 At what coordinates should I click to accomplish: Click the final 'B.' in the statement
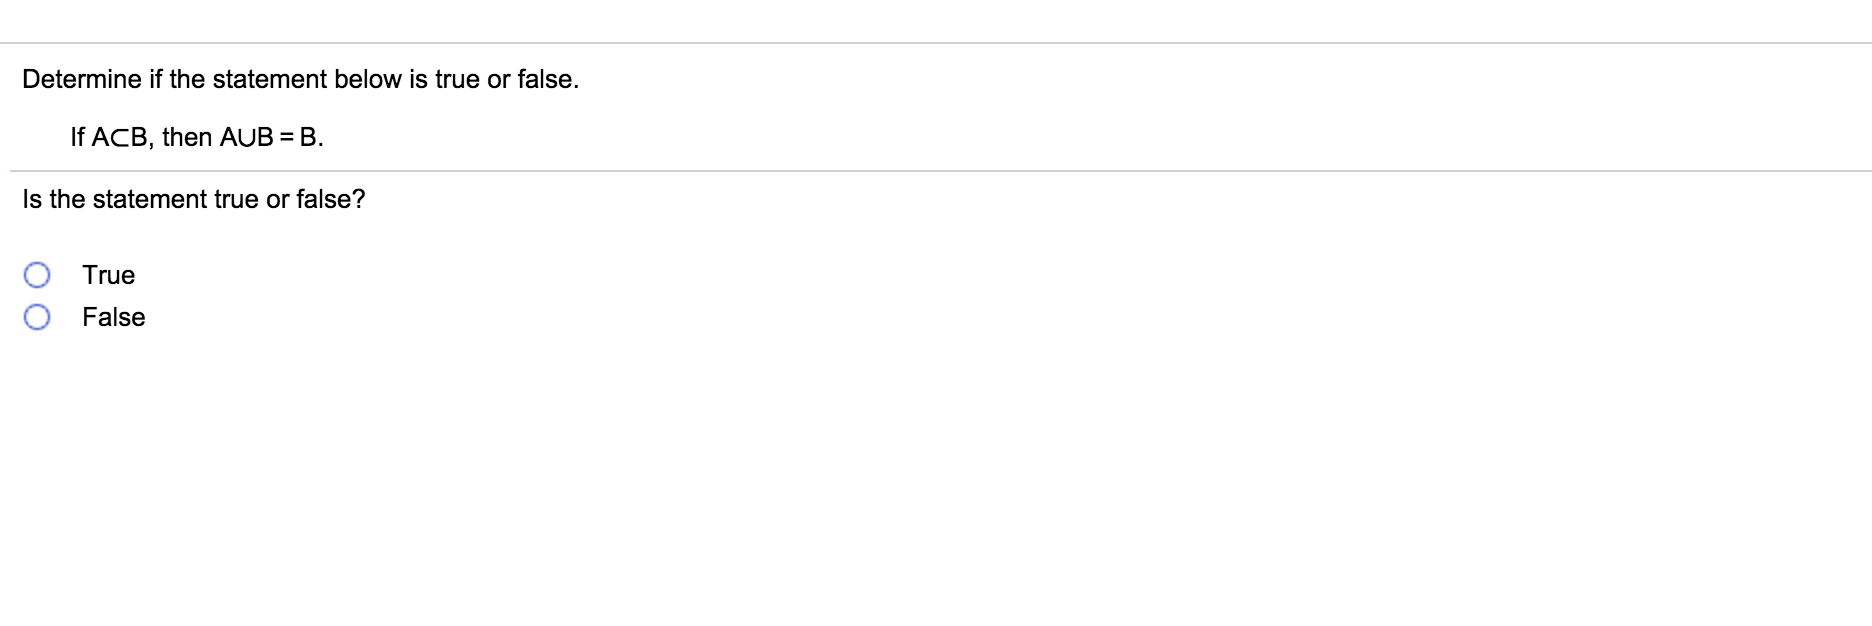(311, 138)
